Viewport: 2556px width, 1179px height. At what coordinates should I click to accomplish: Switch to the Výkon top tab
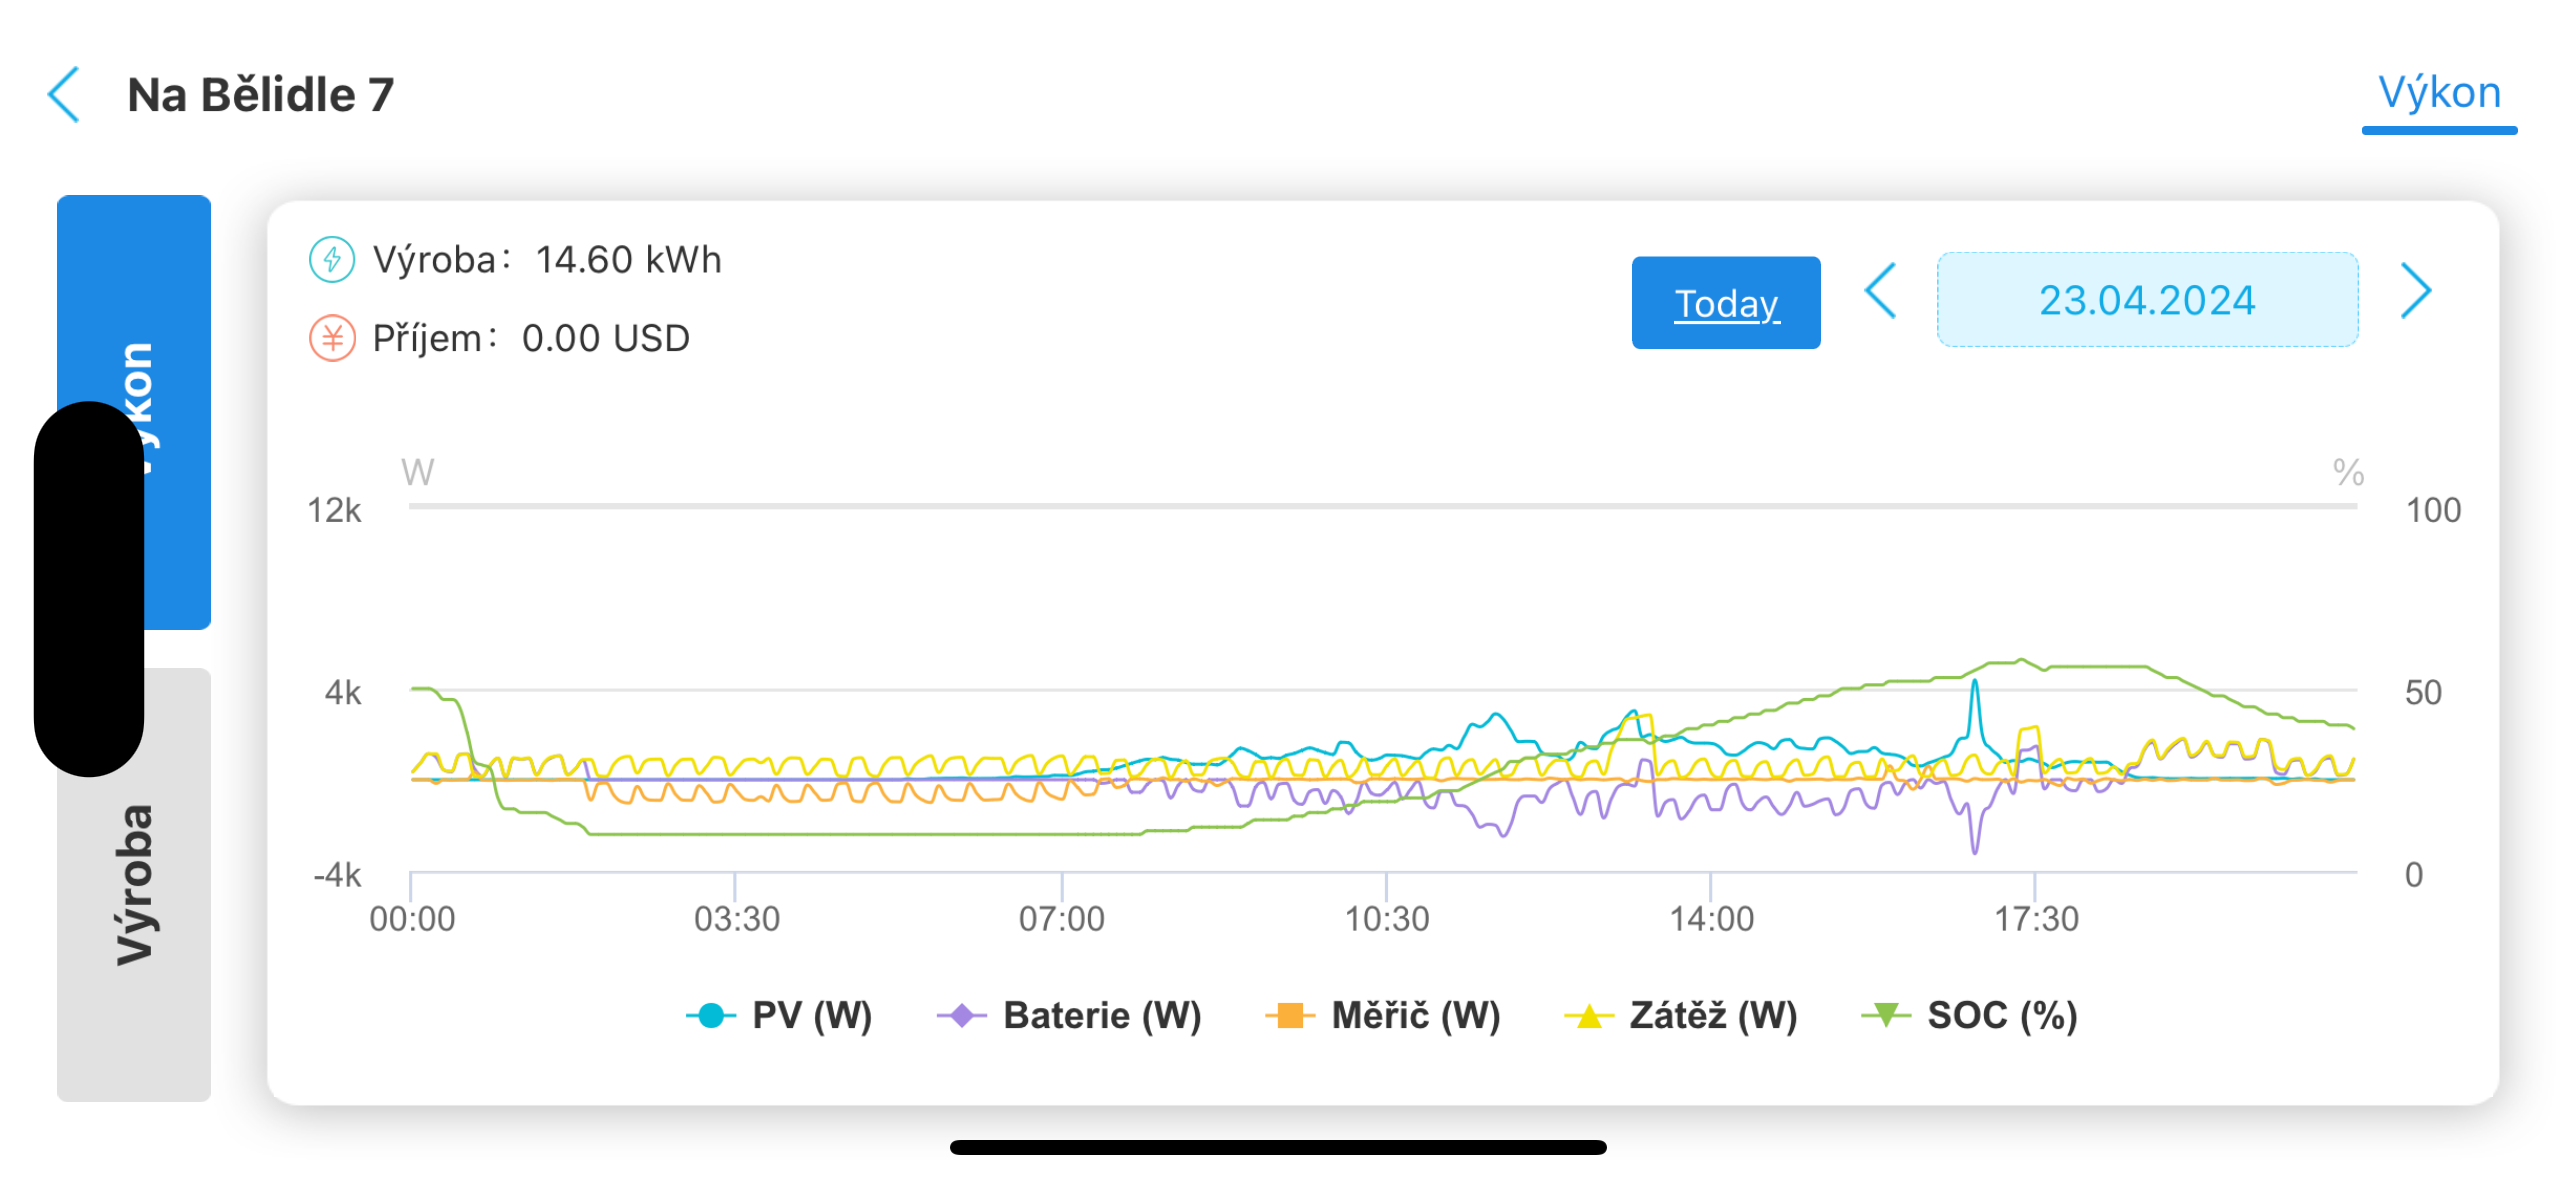(2438, 93)
